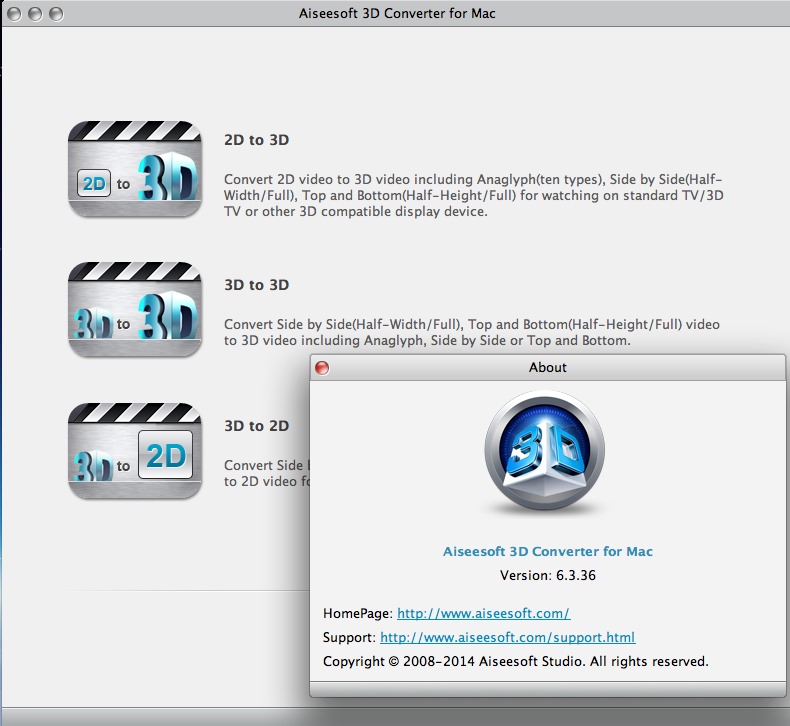Click the '3D to 3D' heading text
Viewport: 790px width, 726px height.
[256, 285]
